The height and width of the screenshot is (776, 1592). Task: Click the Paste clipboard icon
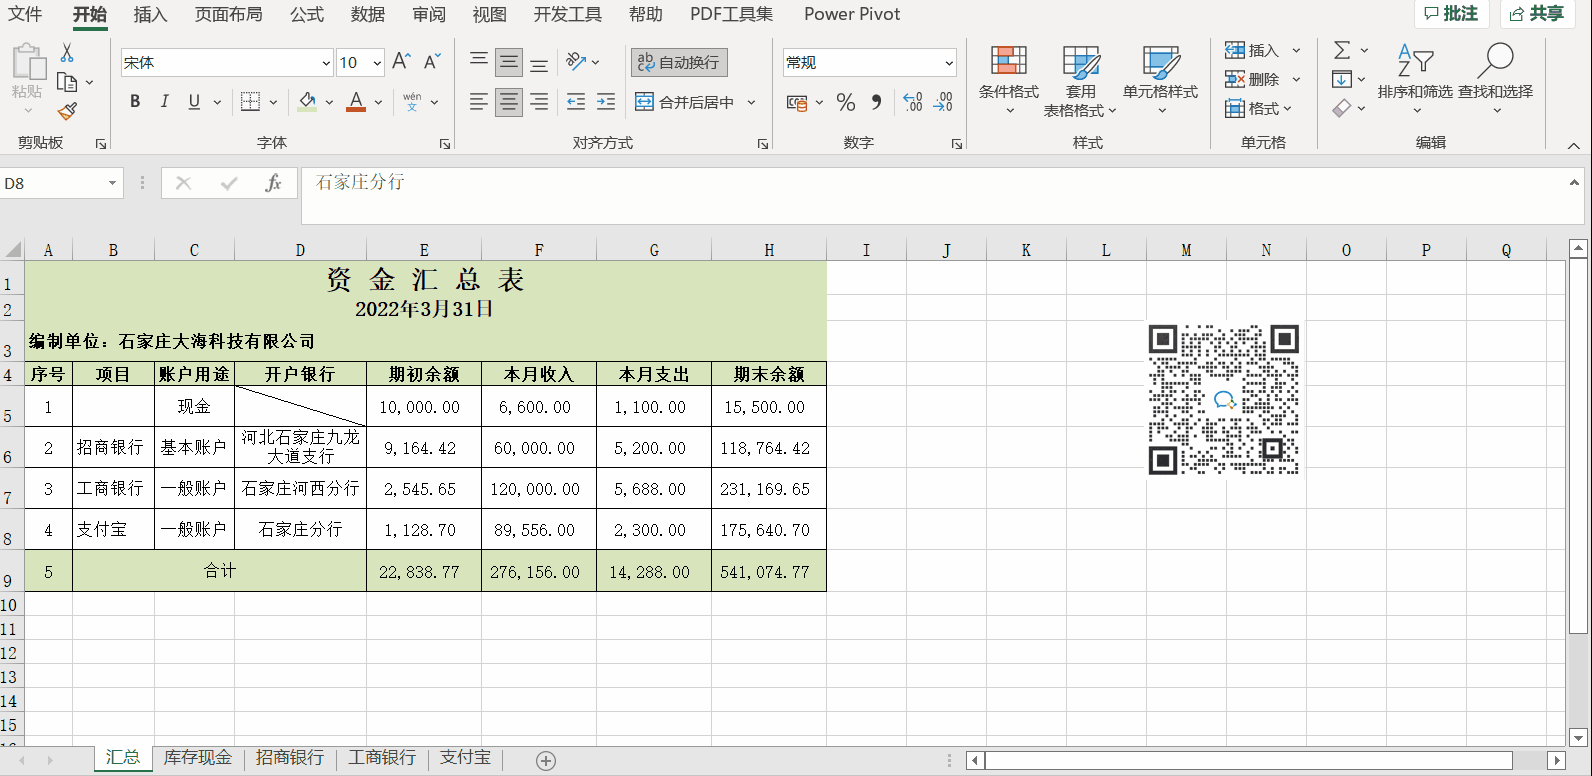tap(28, 63)
